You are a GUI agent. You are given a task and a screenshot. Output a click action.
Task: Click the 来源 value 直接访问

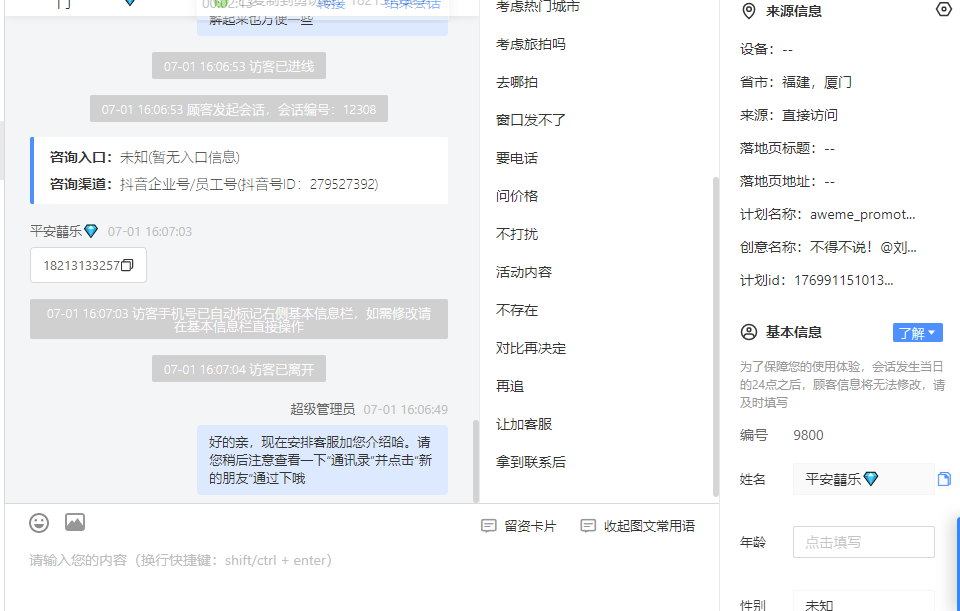pyautogui.click(x=809, y=115)
